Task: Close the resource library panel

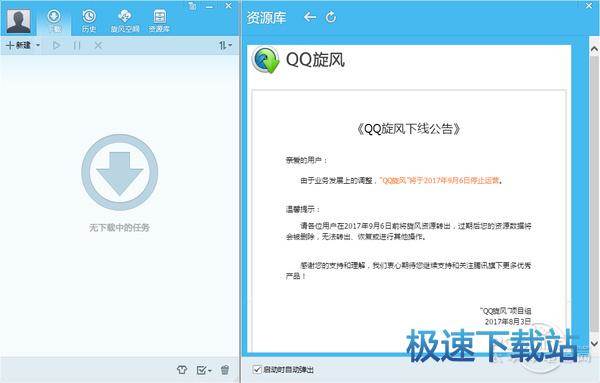Action: coord(589,6)
